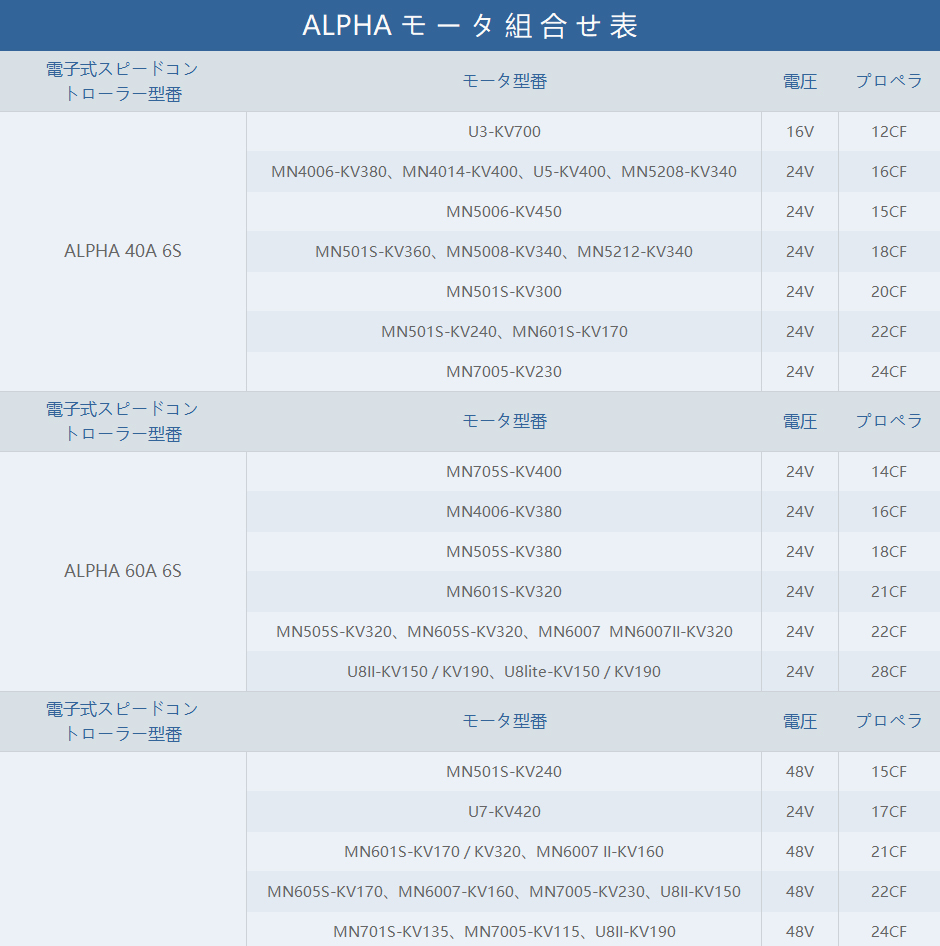Viewport: 940px width, 946px height.
Task: Click the U3-KV700 motor cell
Action: pos(504,131)
